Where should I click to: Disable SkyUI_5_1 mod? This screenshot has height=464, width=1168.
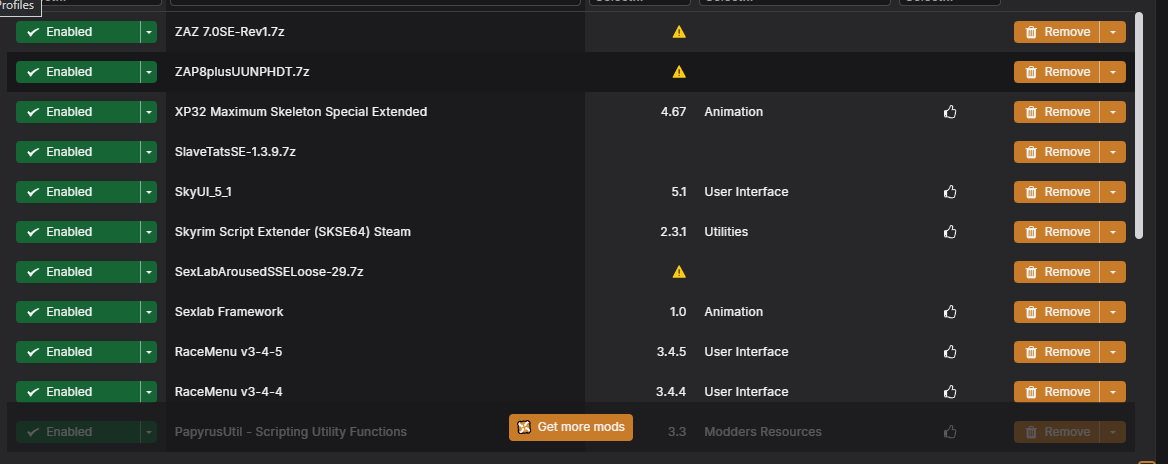(x=77, y=192)
